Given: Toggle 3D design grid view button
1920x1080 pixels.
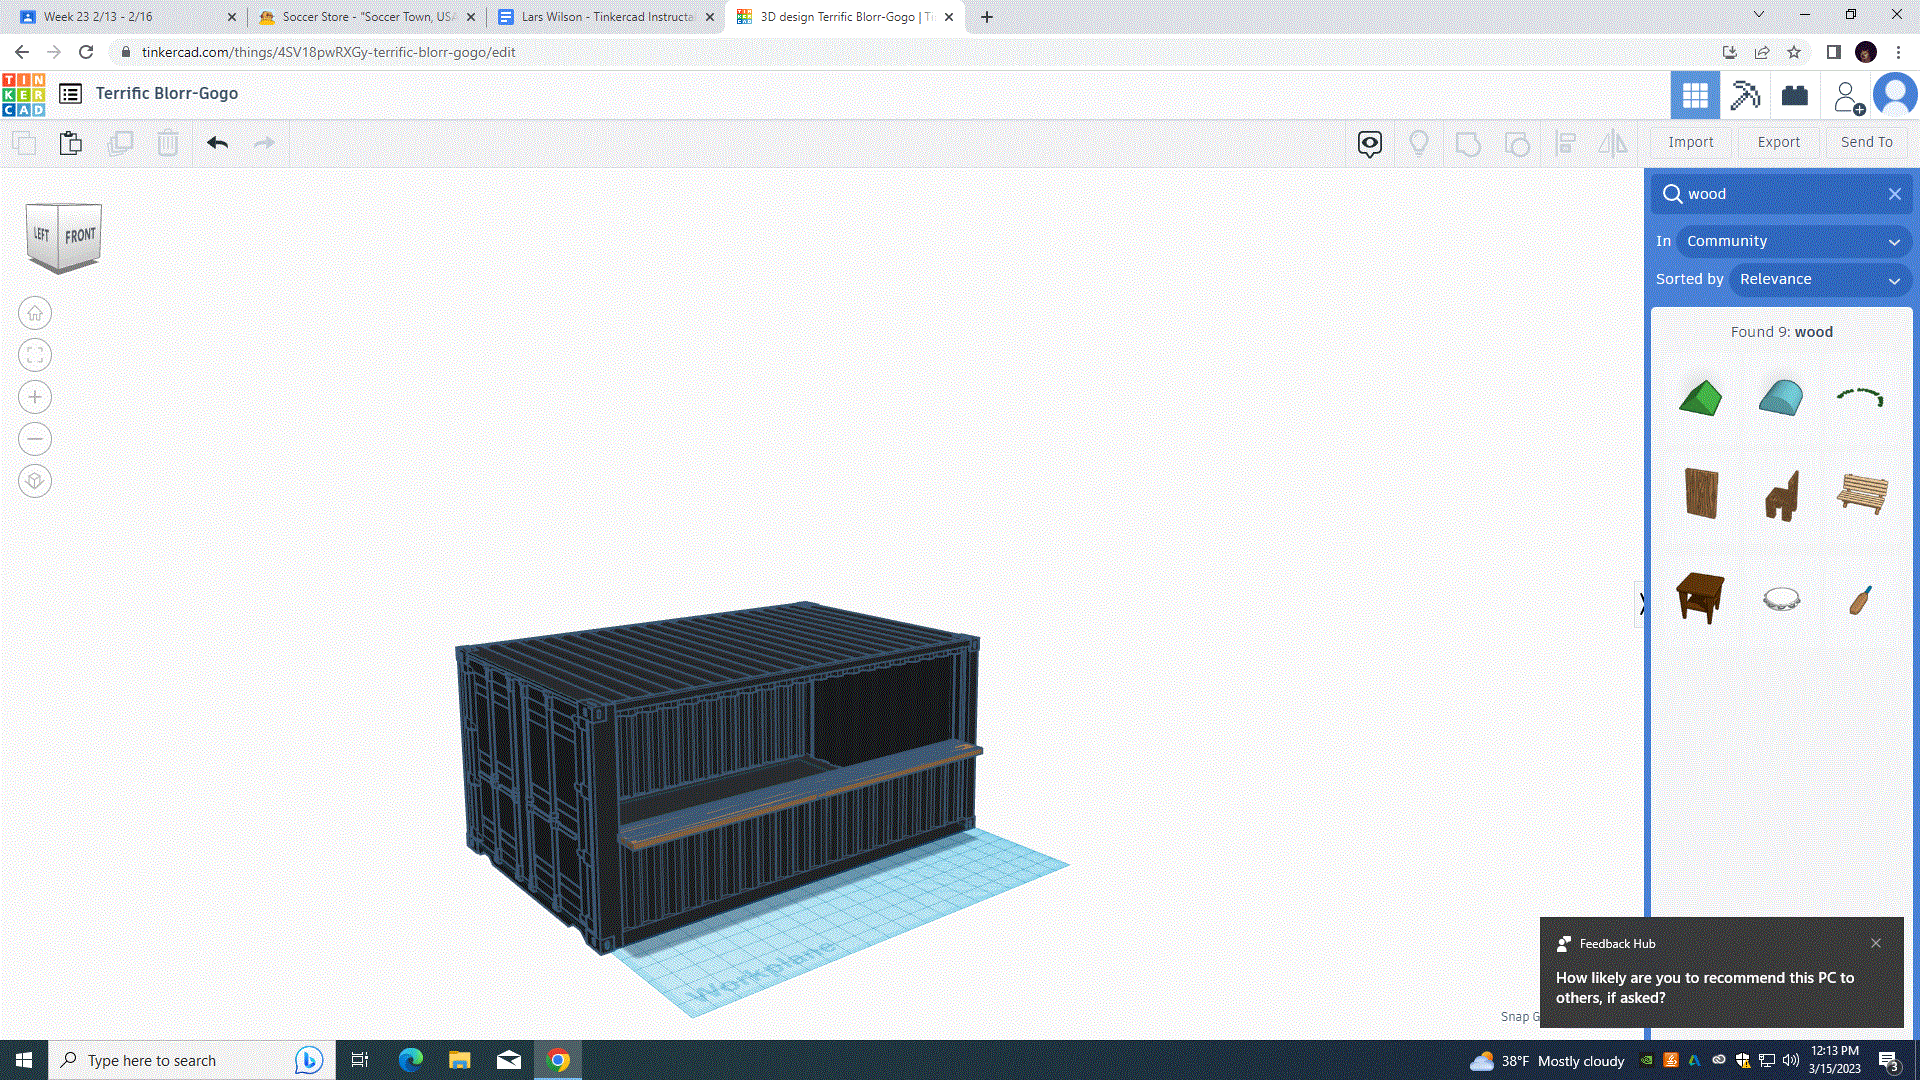Looking at the screenshot, I should pyautogui.click(x=1695, y=95).
